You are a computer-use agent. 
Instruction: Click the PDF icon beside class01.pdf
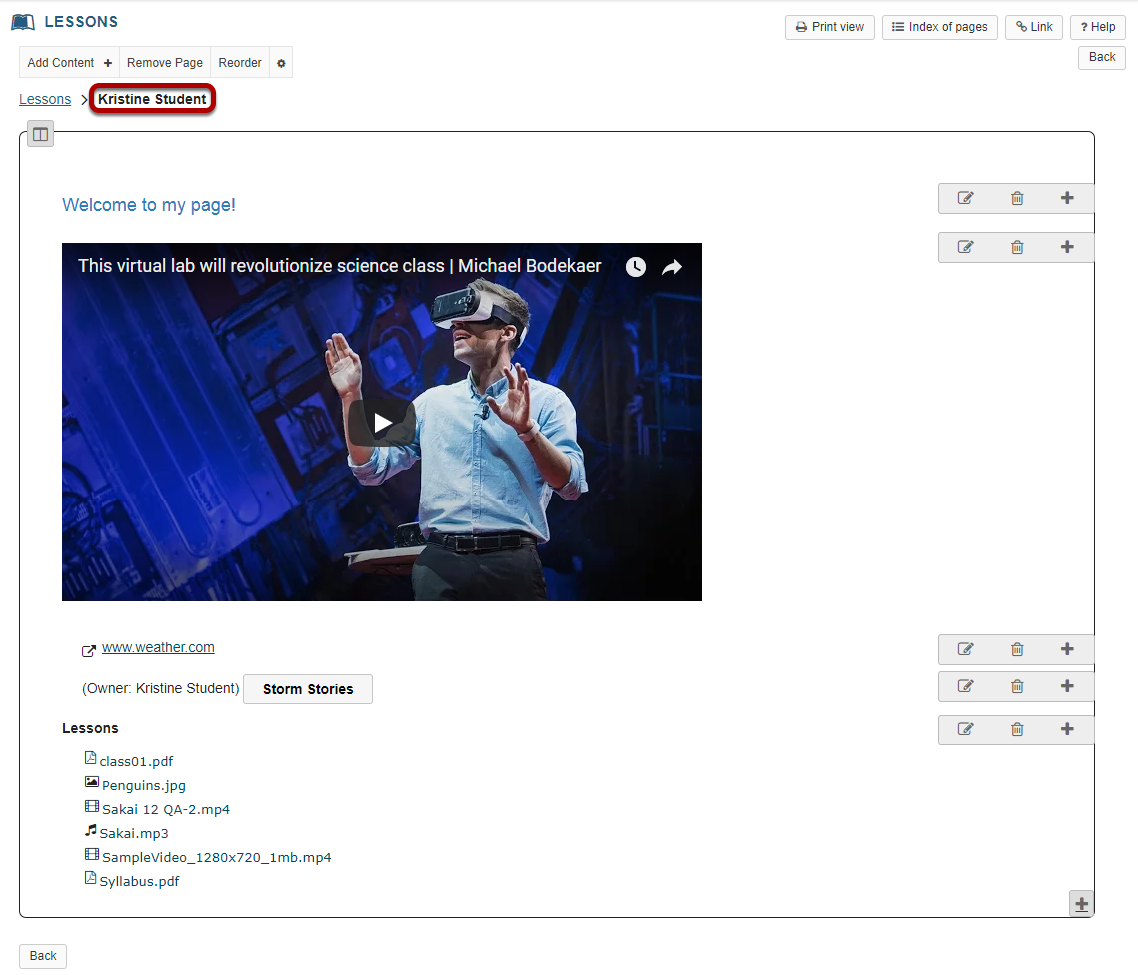91,758
